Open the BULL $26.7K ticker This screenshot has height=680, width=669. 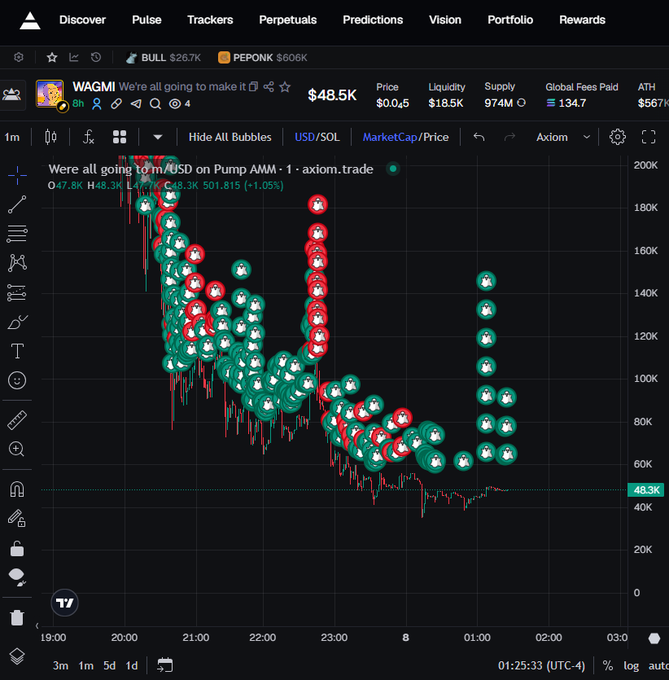click(163, 58)
